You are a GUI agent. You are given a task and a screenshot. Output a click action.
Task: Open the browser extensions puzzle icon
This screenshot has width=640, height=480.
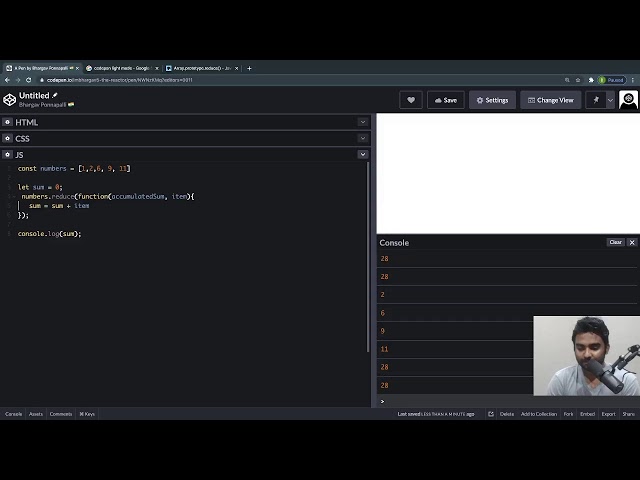click(591, 80)
